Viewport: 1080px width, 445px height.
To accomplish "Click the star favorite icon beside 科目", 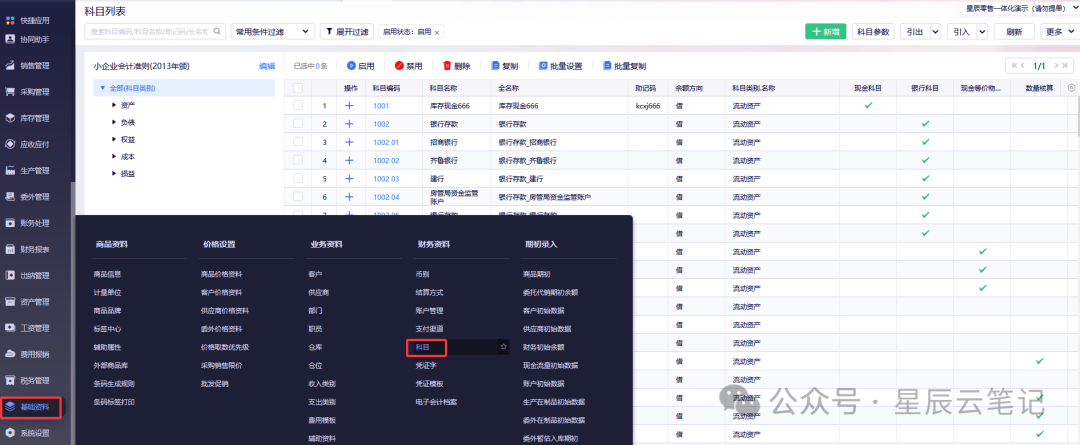I will (503, 347).
